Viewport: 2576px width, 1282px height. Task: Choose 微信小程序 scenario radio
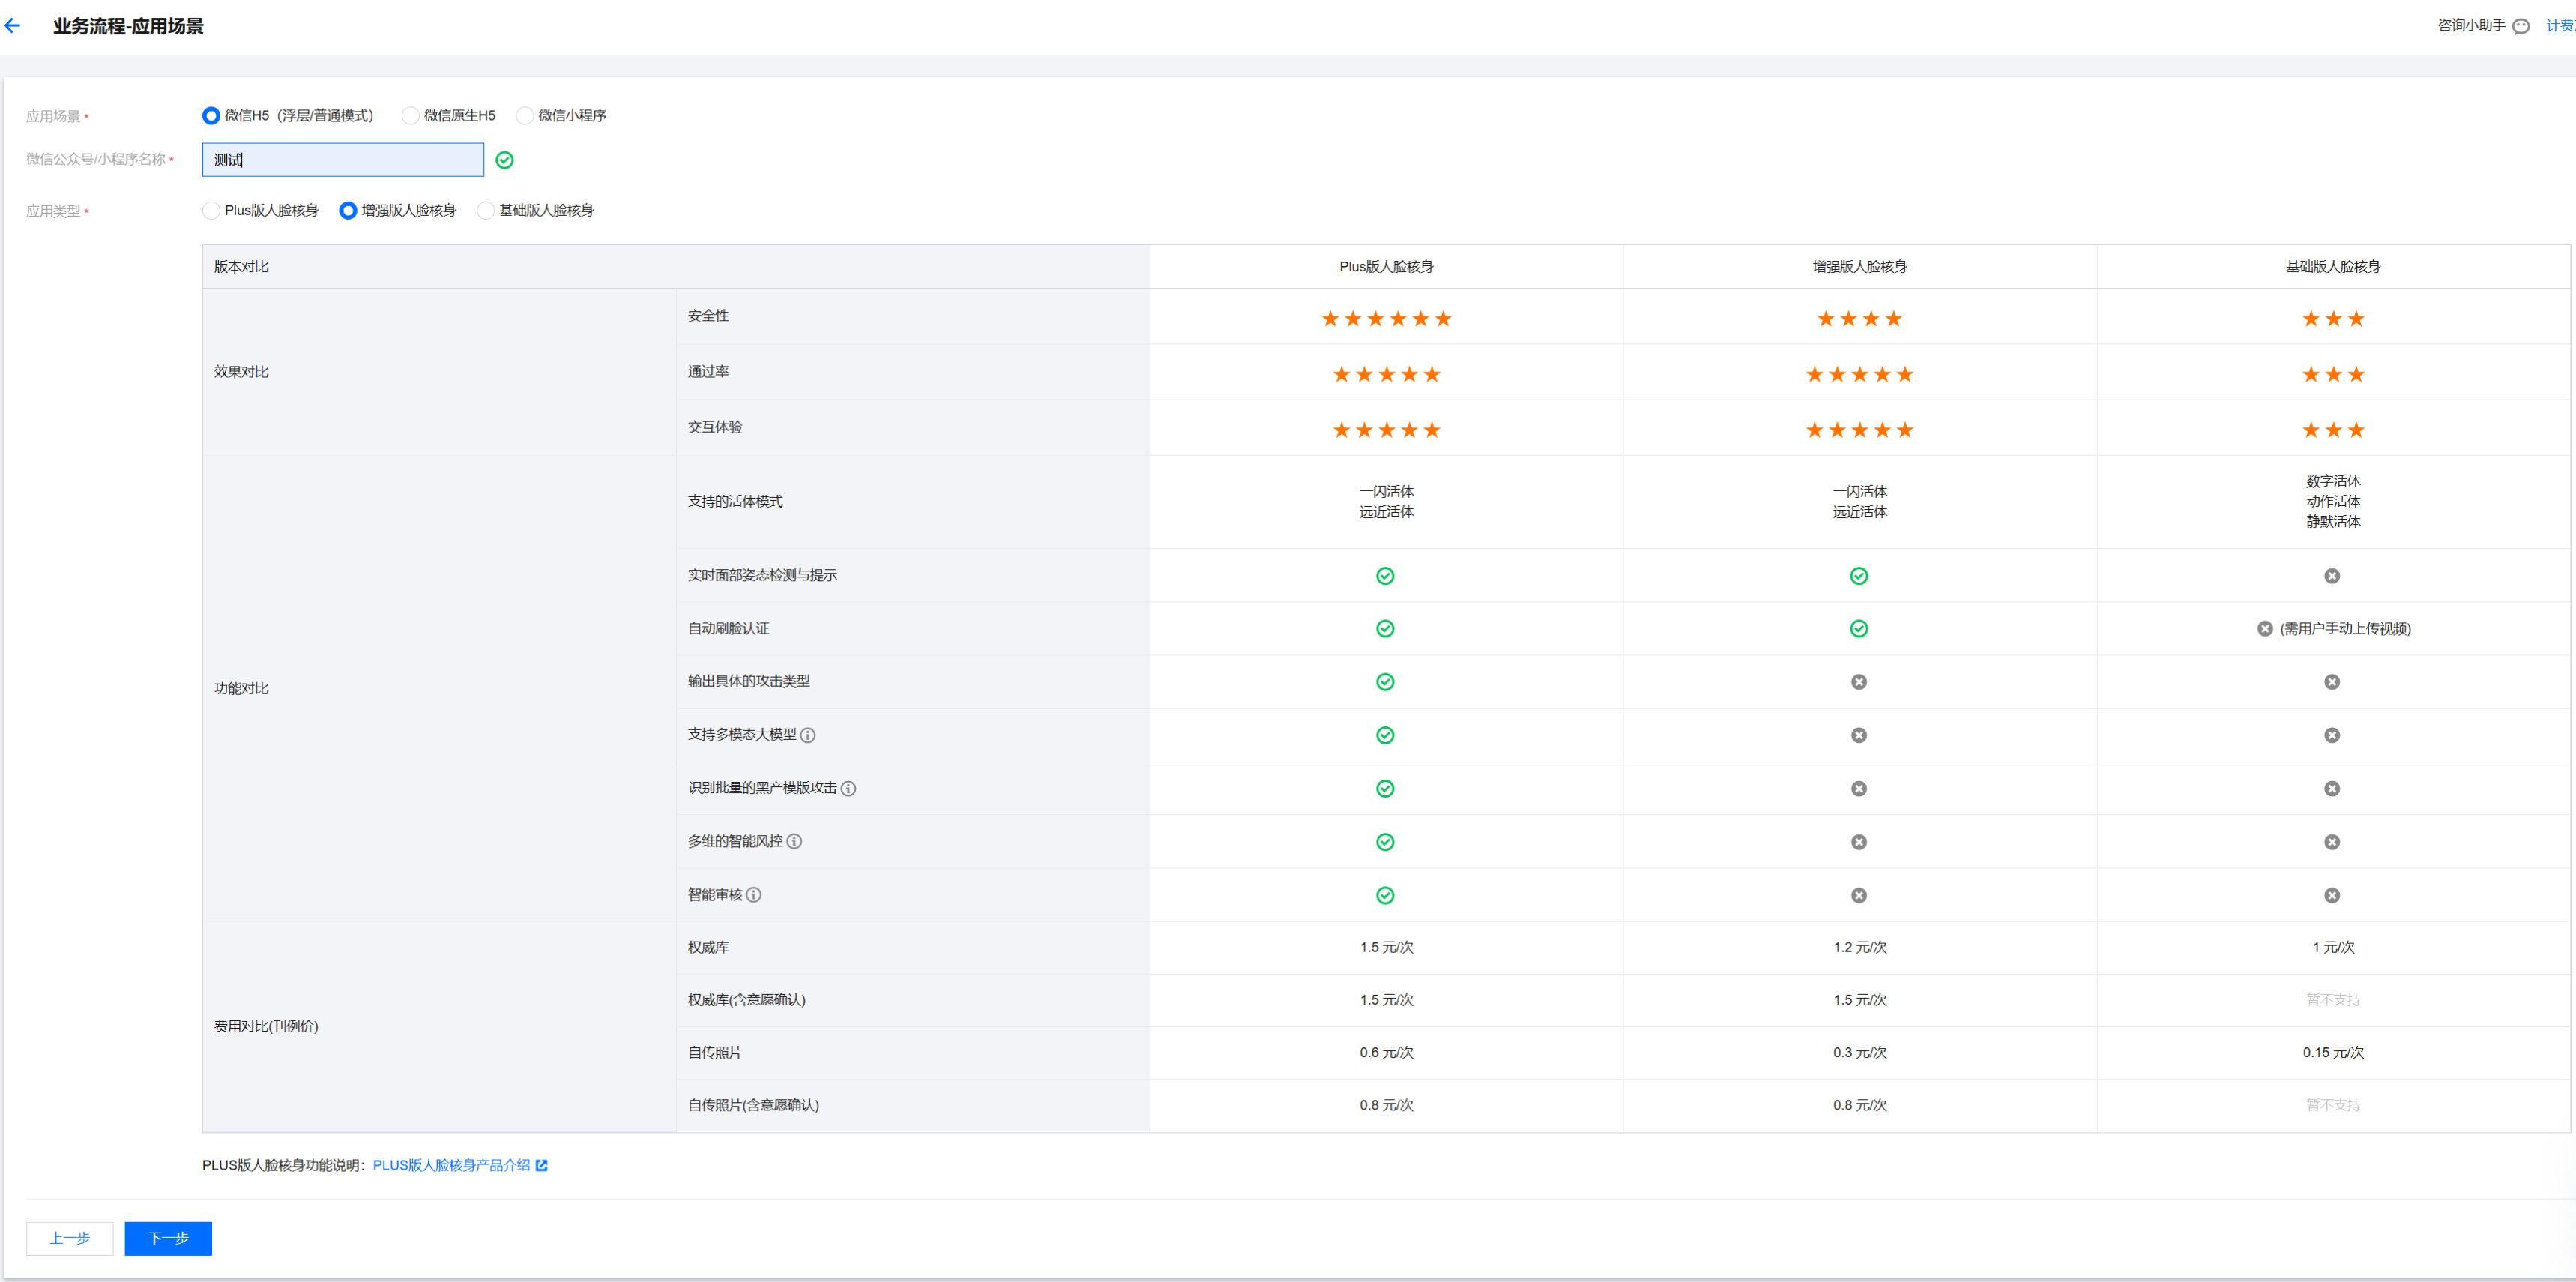click(525, 116)
